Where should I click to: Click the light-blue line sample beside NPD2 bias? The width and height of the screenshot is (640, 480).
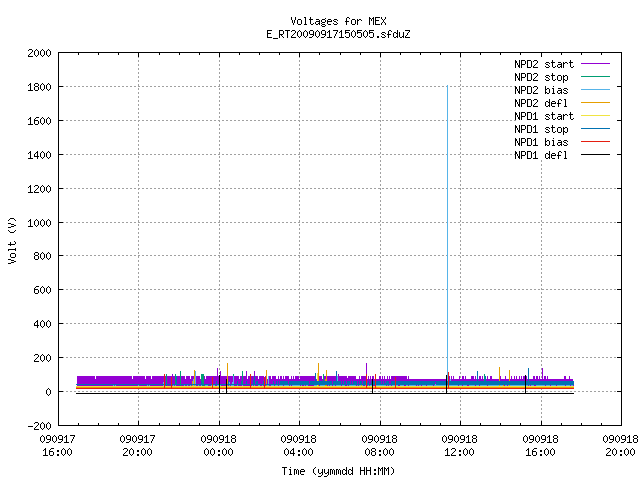click(596, 90)
